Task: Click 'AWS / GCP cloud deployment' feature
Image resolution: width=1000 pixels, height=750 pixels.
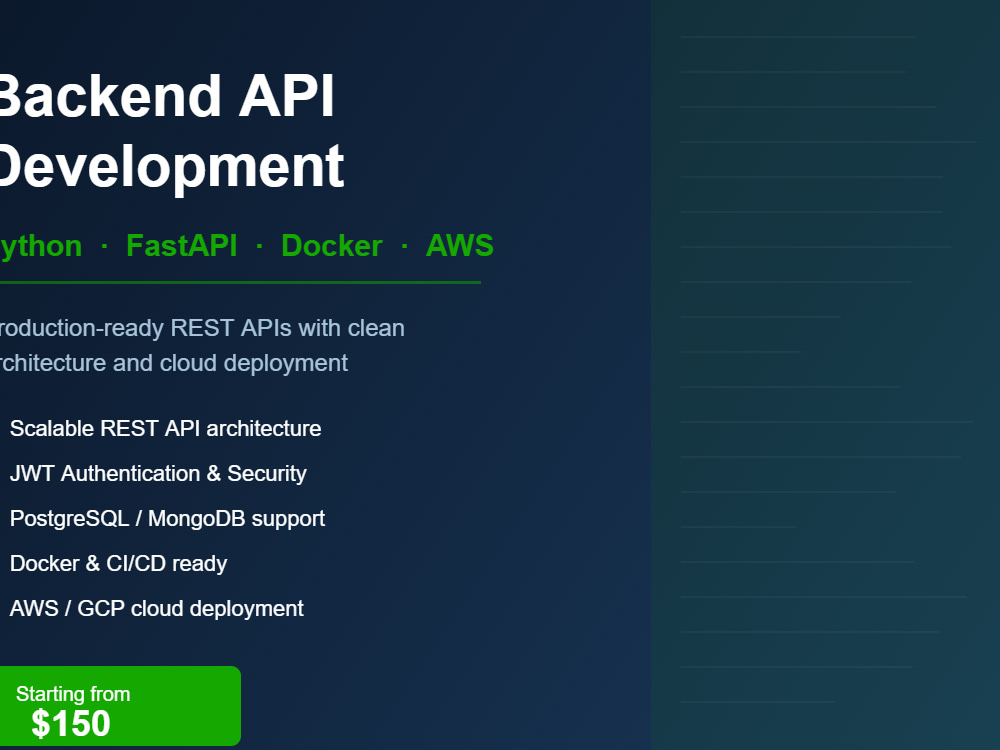Action: tap(156, 608)
